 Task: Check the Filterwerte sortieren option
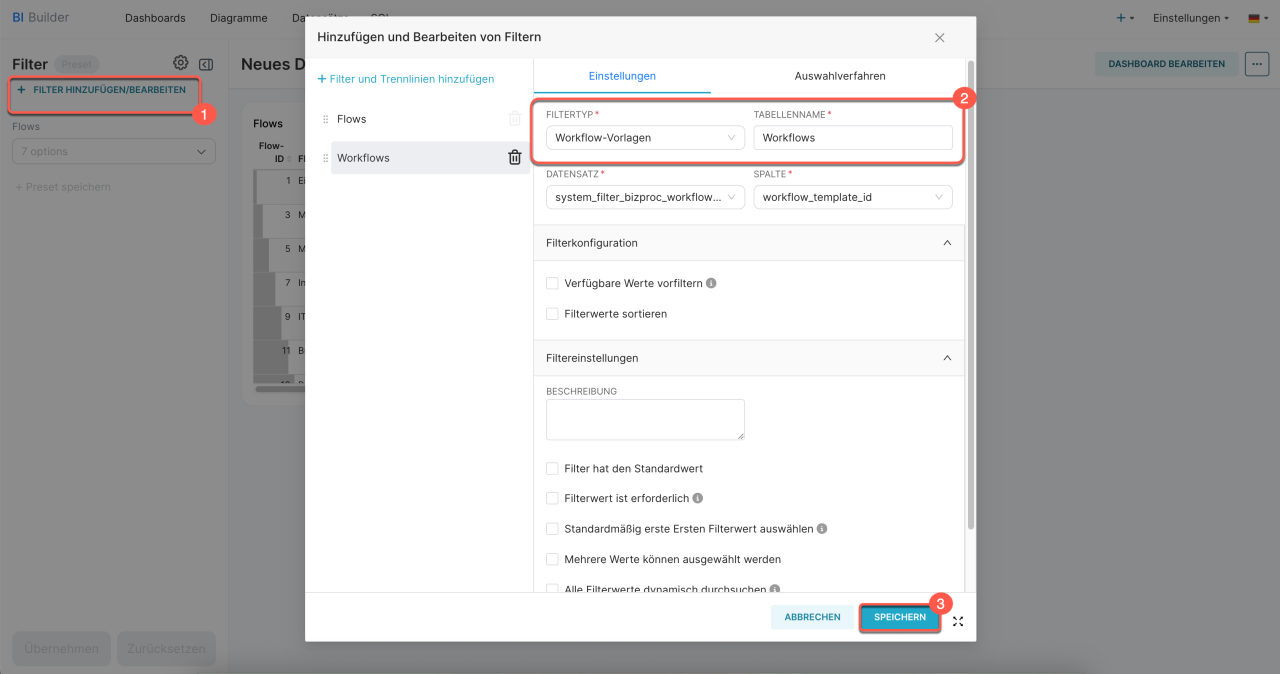pyautogui.click(x=552, y=314)
